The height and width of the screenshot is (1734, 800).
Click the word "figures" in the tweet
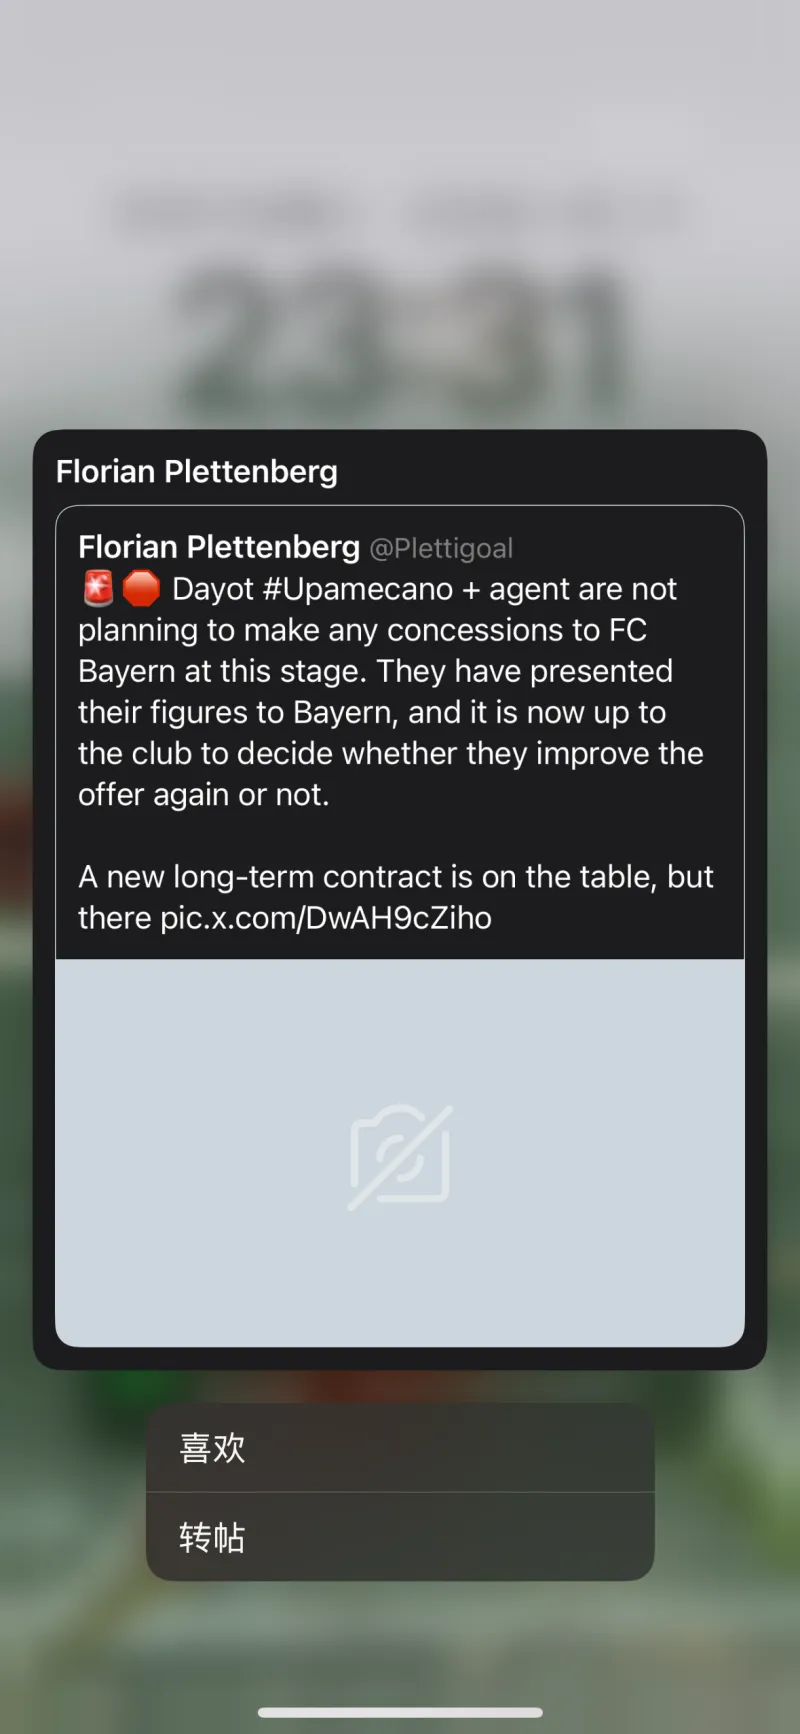pos(204,712)
